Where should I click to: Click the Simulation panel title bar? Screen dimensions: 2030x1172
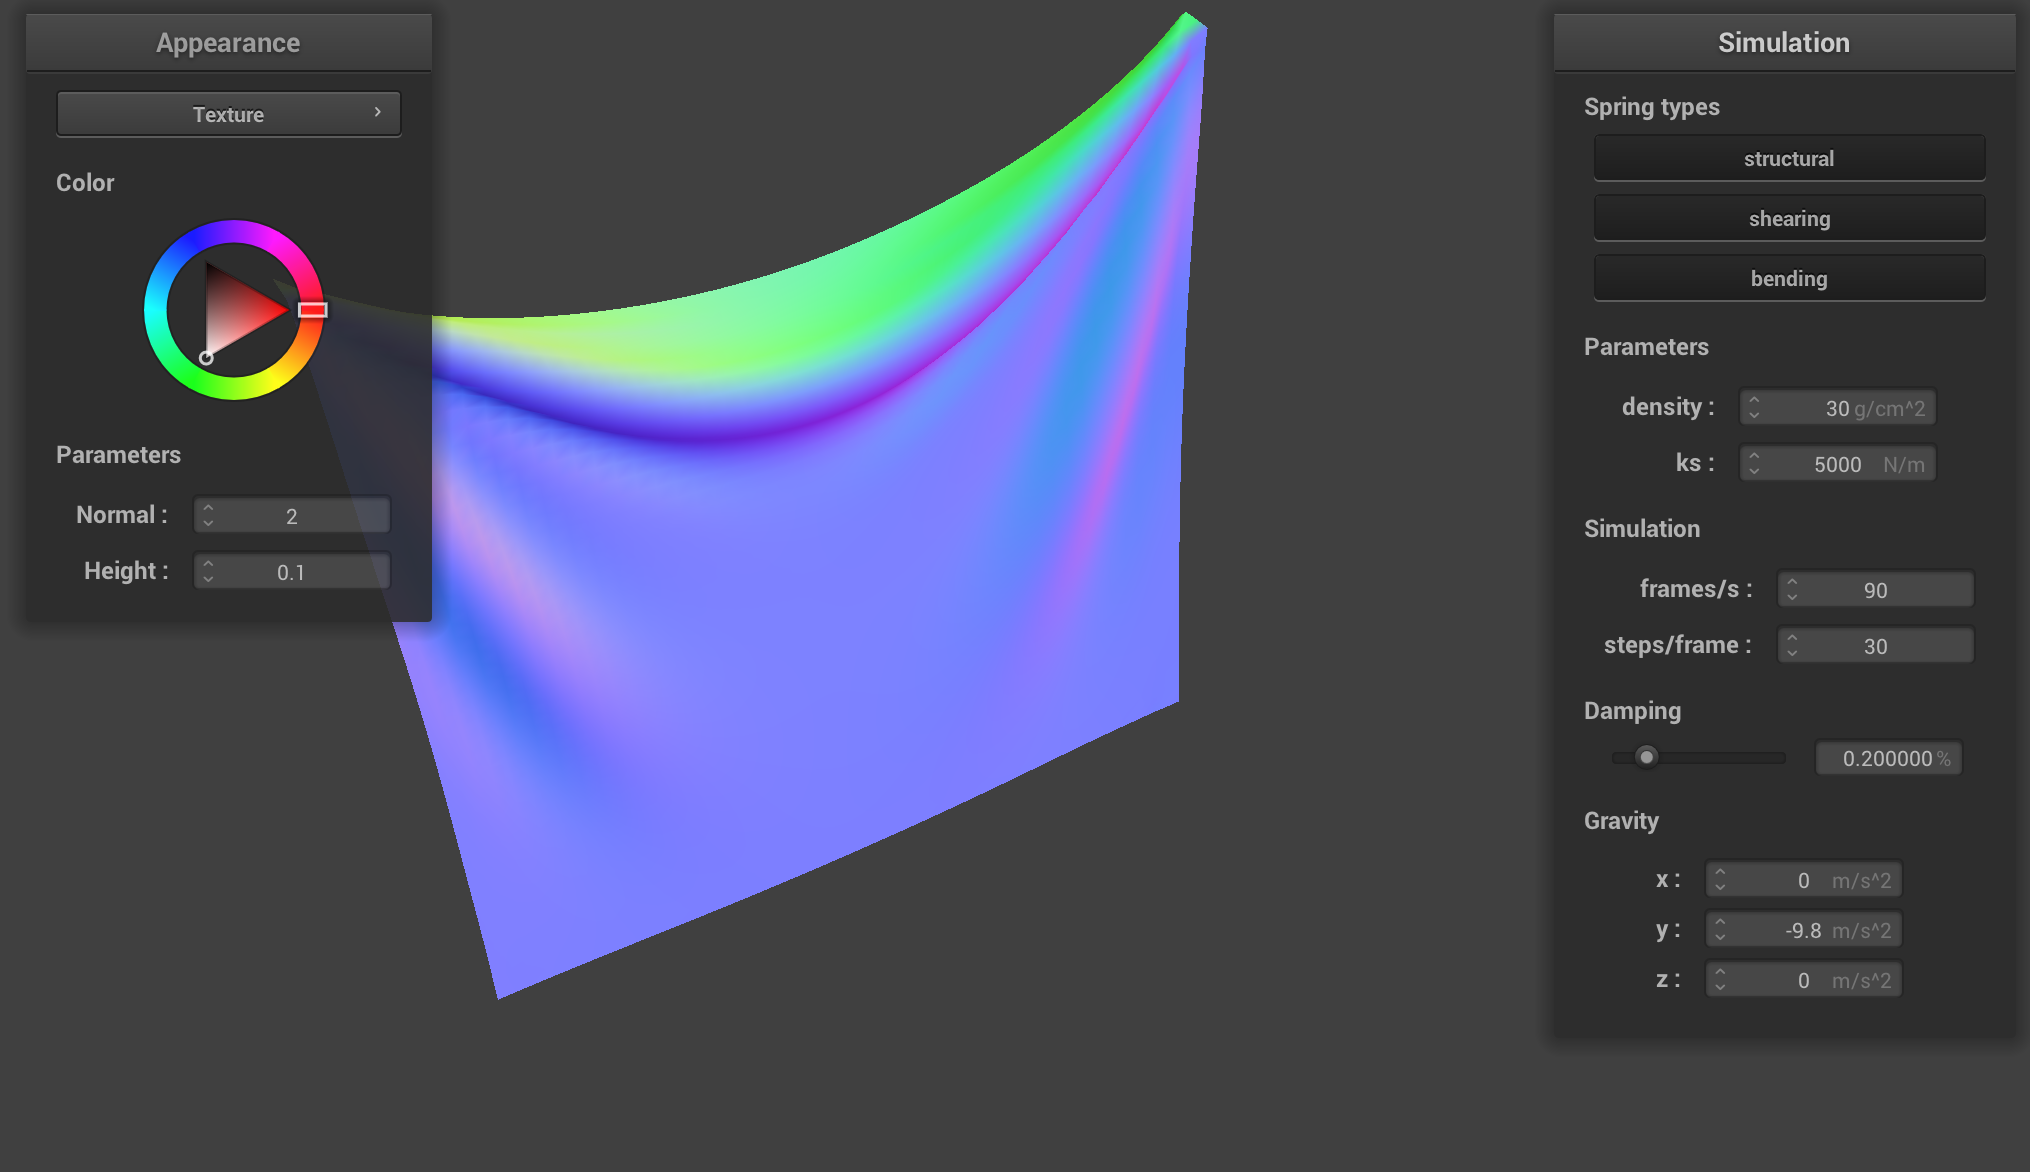(x=1784, y=42)
